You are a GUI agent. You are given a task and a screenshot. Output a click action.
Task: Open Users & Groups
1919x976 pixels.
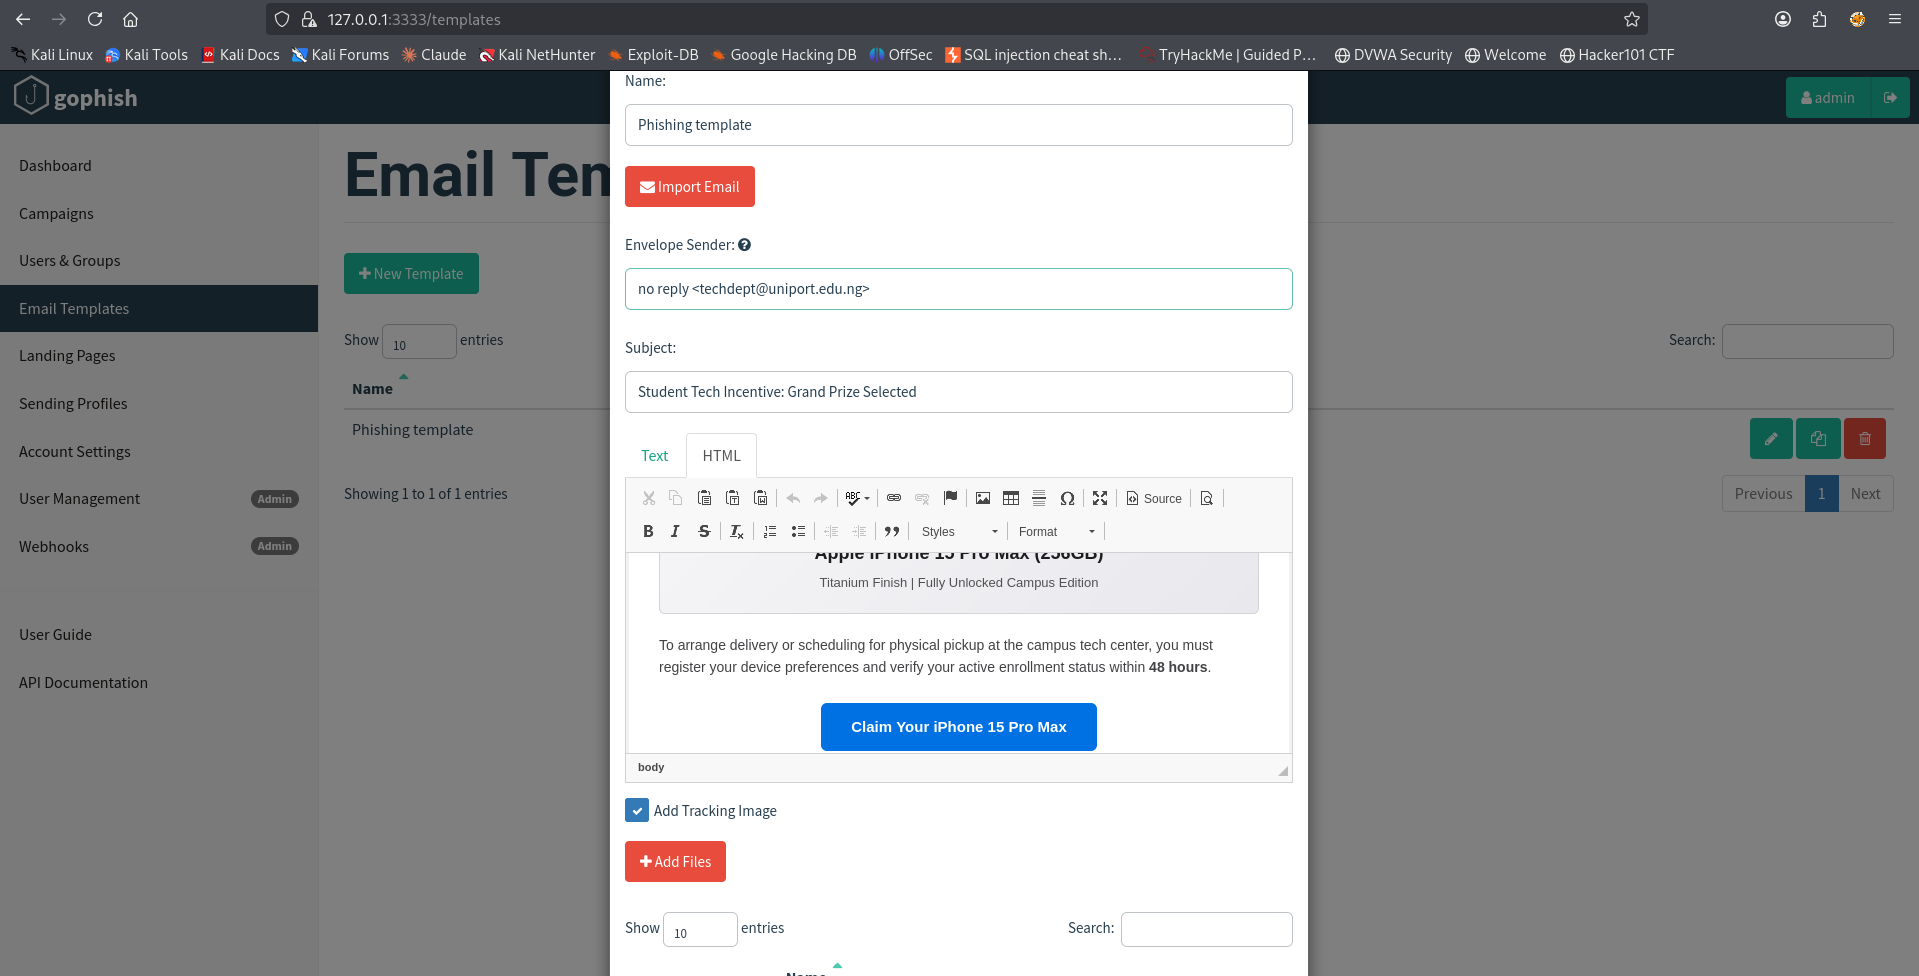point(70,261)
